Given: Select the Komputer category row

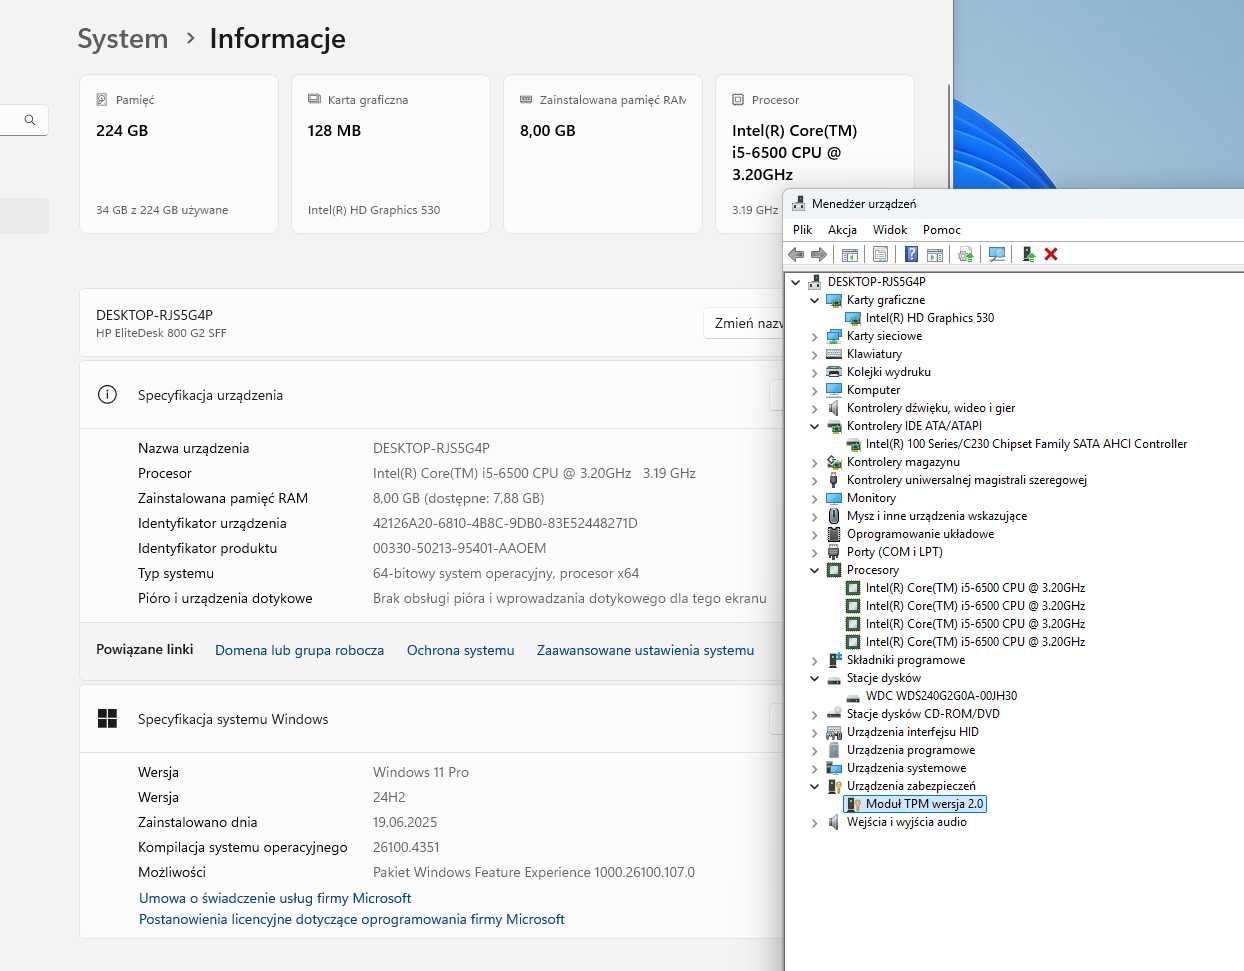Looking at the screenshot, I should click(873, 390).
